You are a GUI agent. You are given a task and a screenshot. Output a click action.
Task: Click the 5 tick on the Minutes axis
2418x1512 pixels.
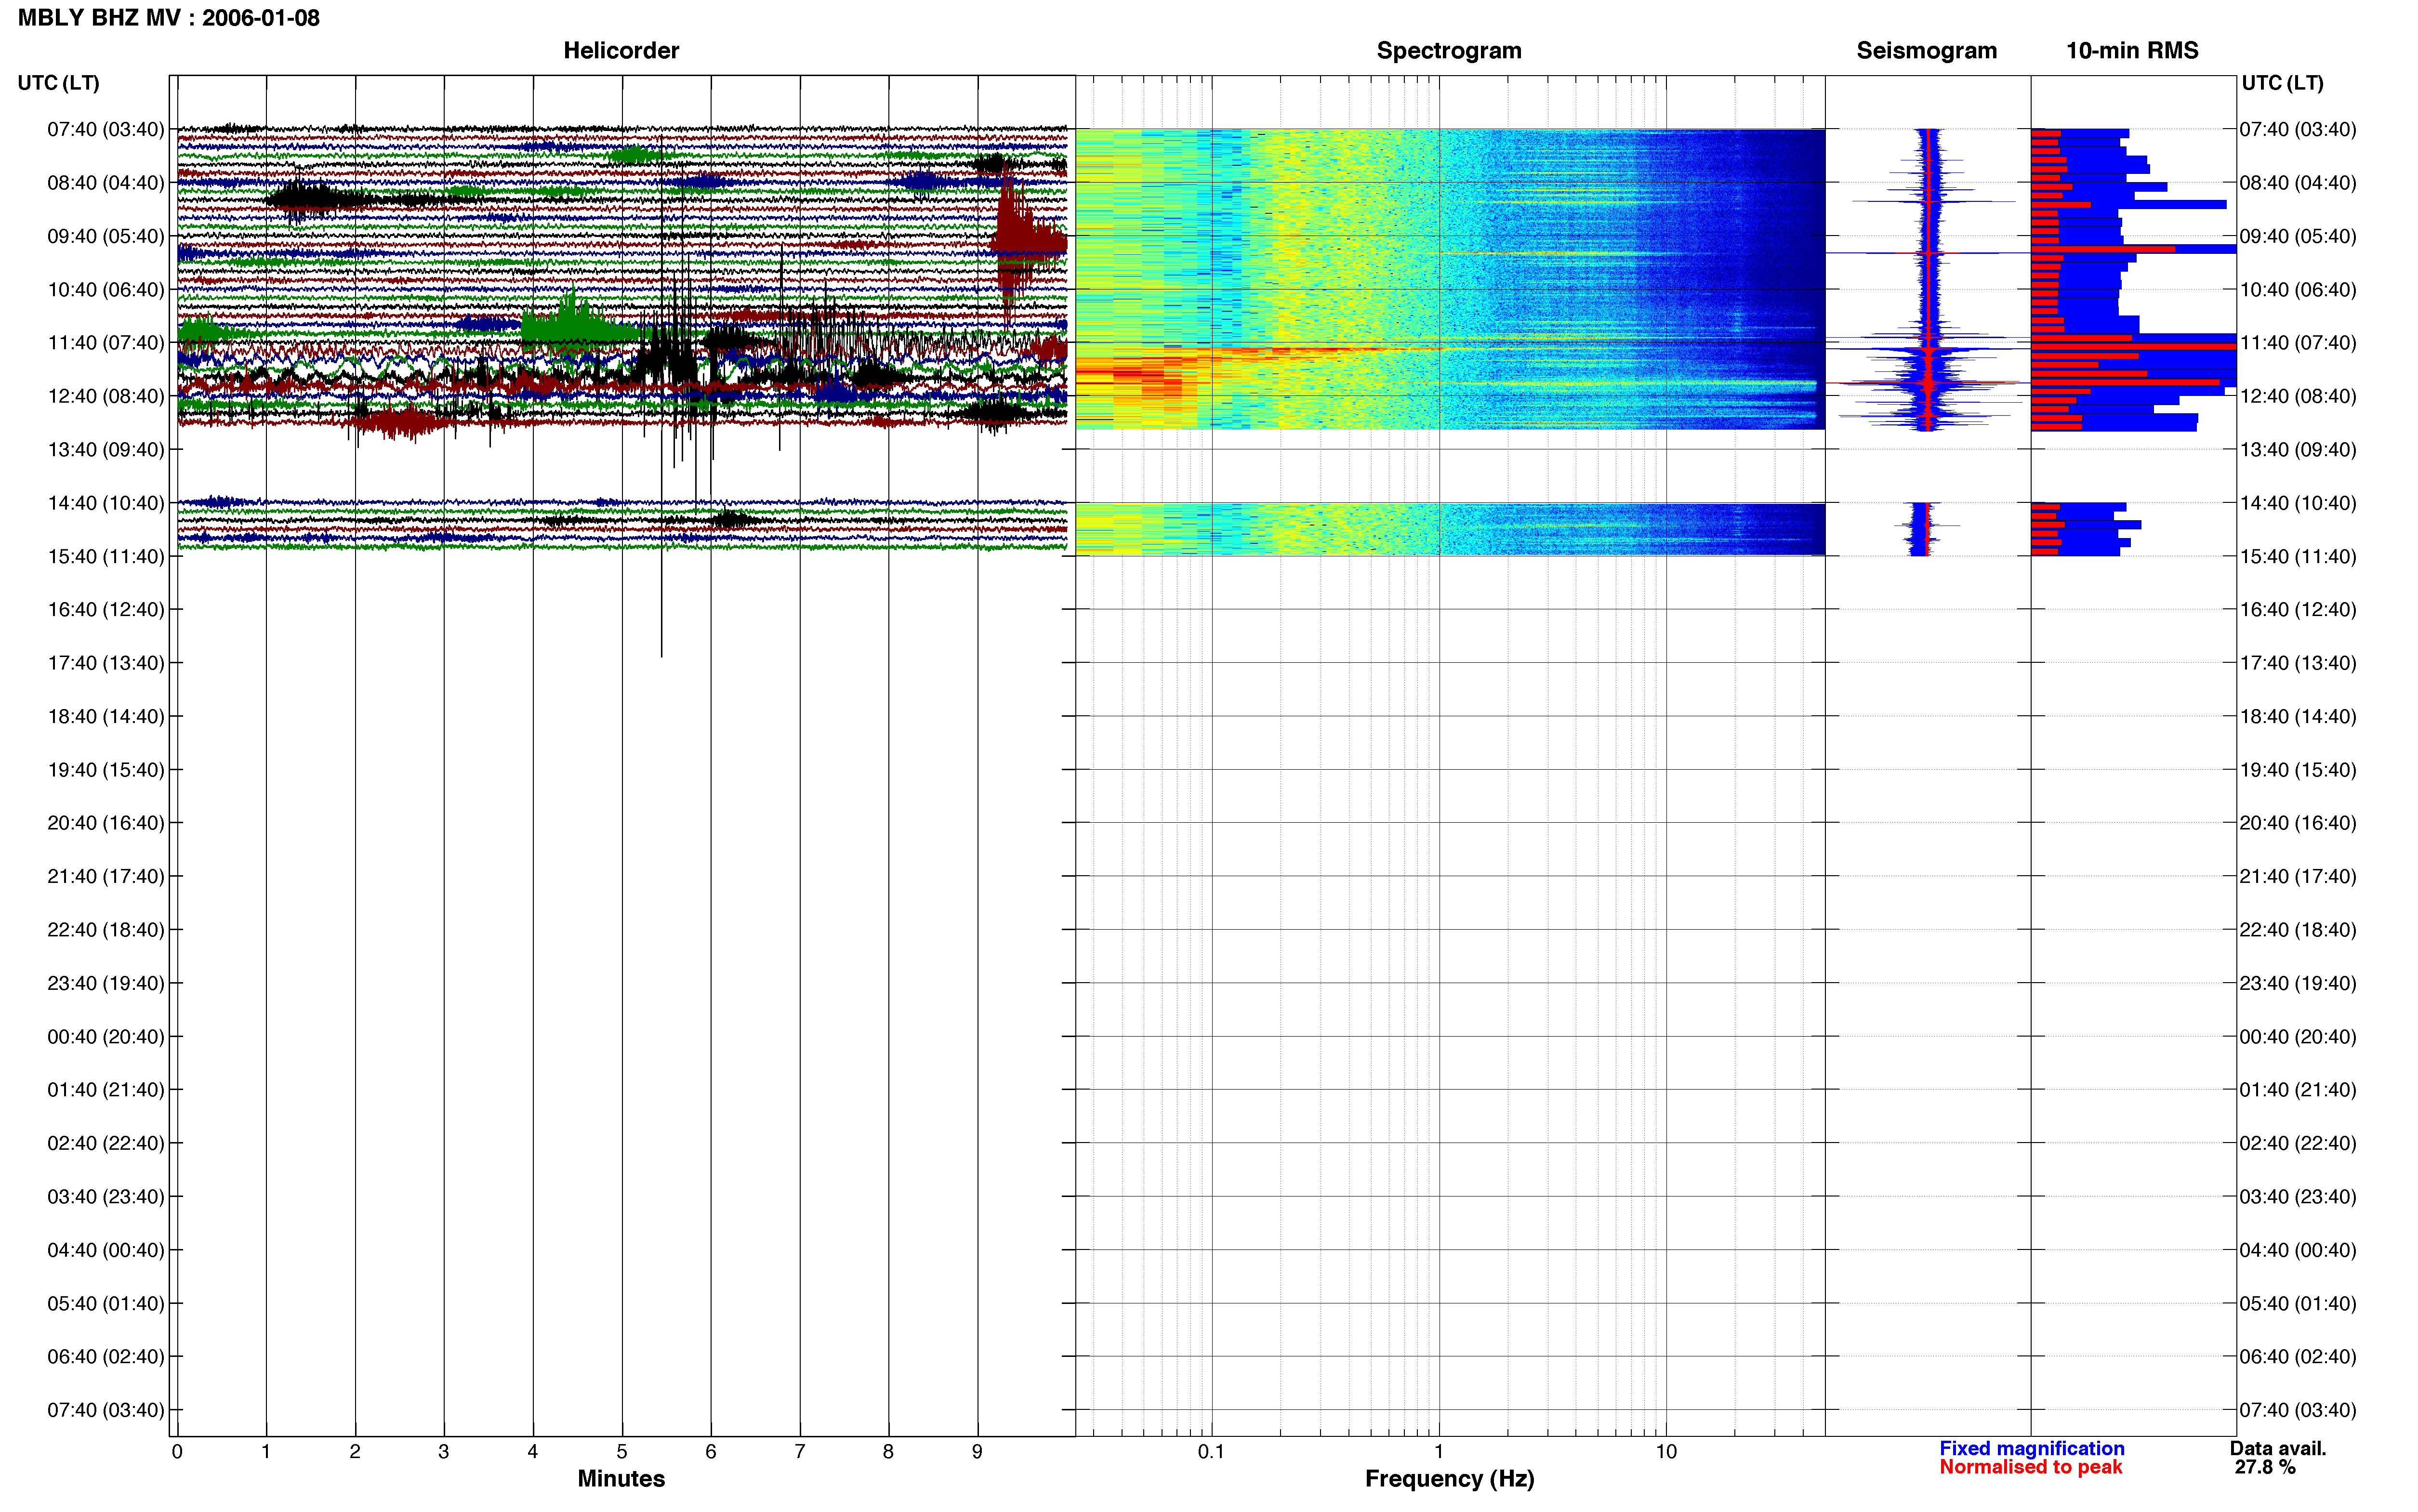pos(622,1452)
